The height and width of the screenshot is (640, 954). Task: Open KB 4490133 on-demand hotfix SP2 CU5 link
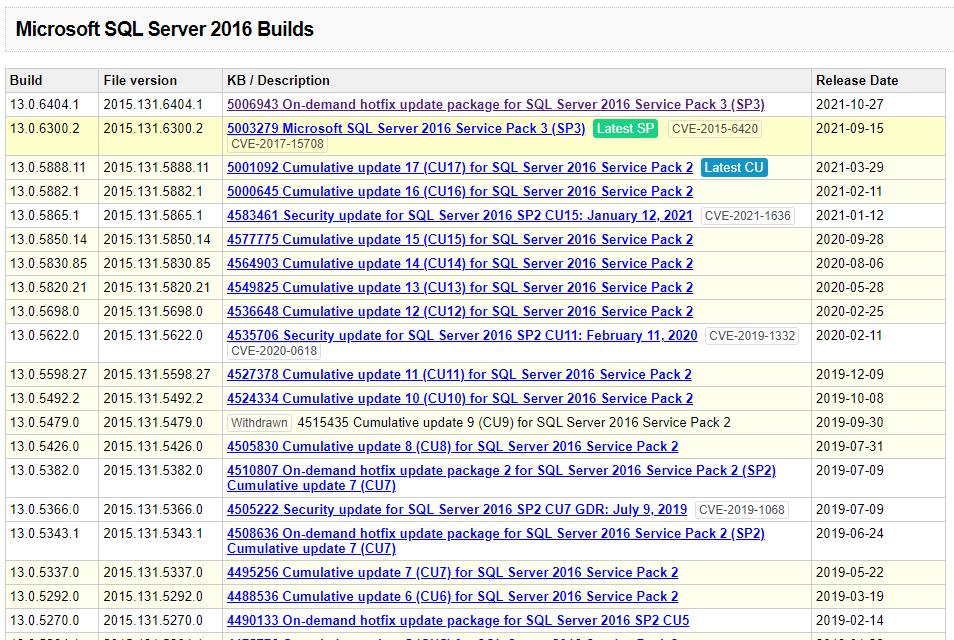(458, 621)
